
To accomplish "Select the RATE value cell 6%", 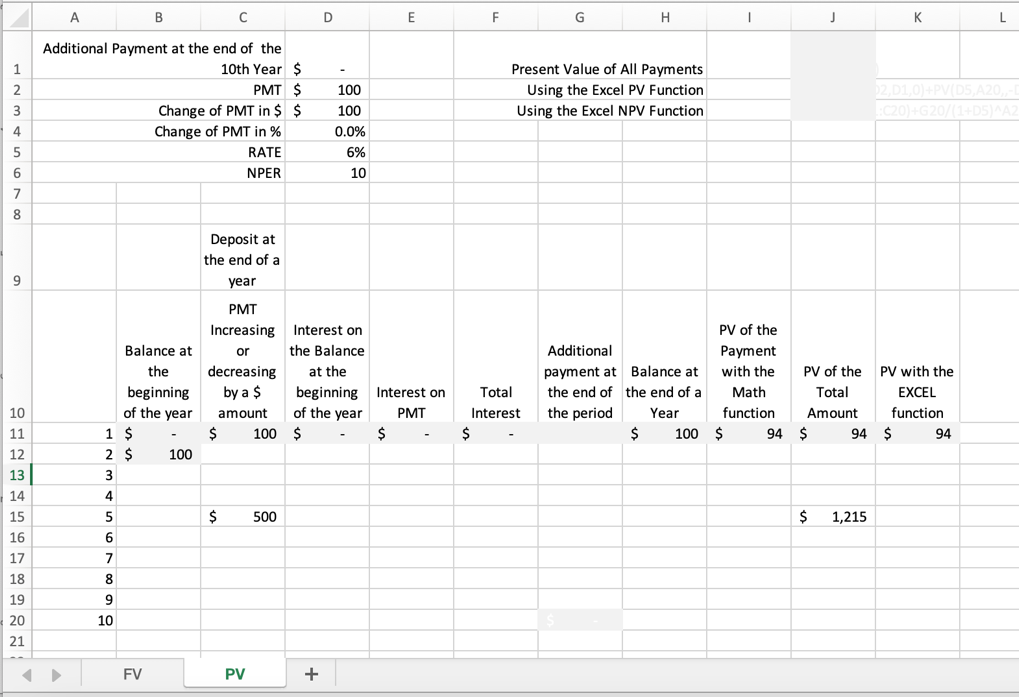I will [x=328, y=152].
